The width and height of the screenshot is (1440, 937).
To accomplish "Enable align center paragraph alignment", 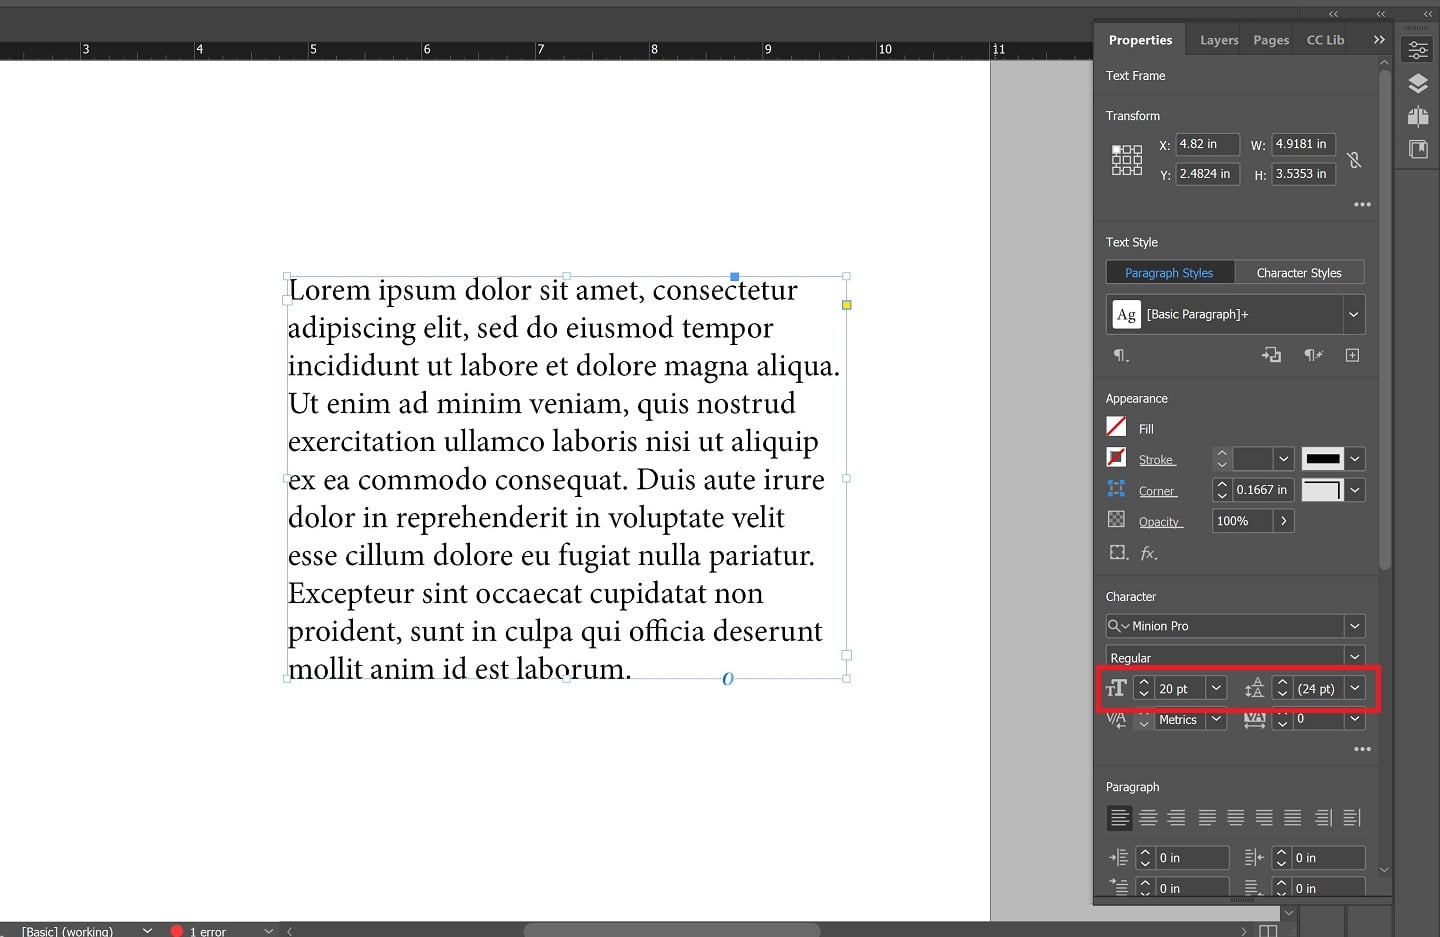I will (x=1148, y=817).
